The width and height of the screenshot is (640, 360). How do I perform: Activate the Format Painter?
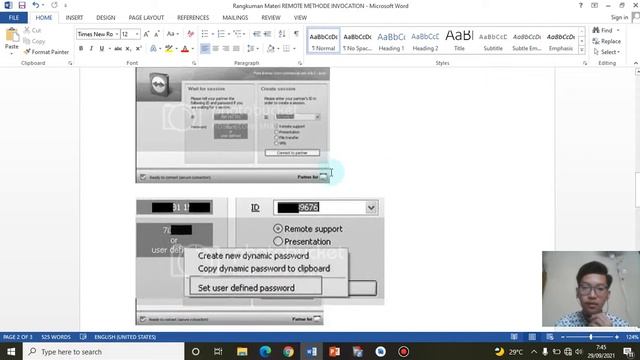pos(46,52)
